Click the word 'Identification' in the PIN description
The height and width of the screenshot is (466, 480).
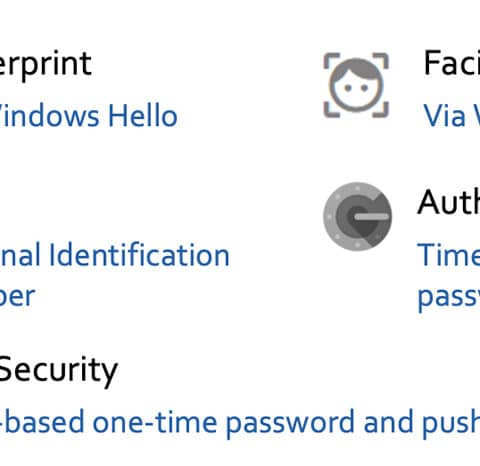pyautogui.click(x=139, y=255)
